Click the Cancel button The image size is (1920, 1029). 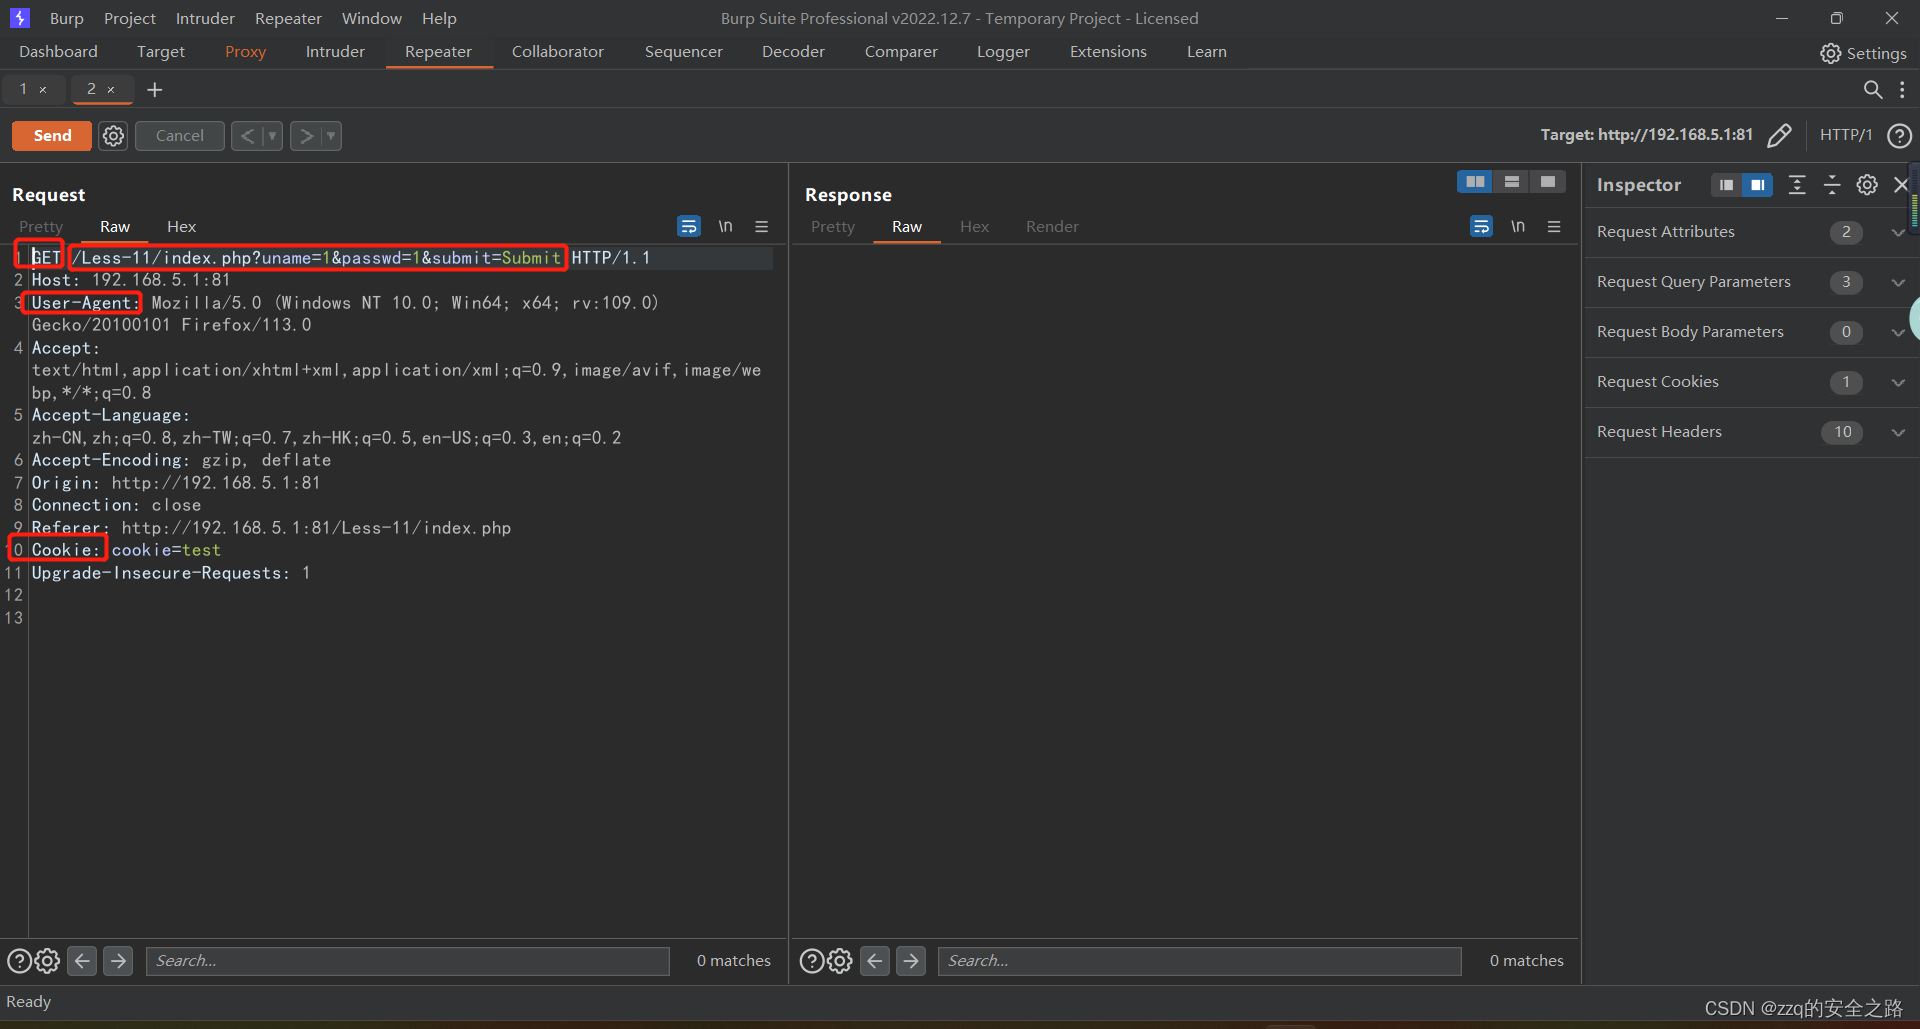(180, 136)
